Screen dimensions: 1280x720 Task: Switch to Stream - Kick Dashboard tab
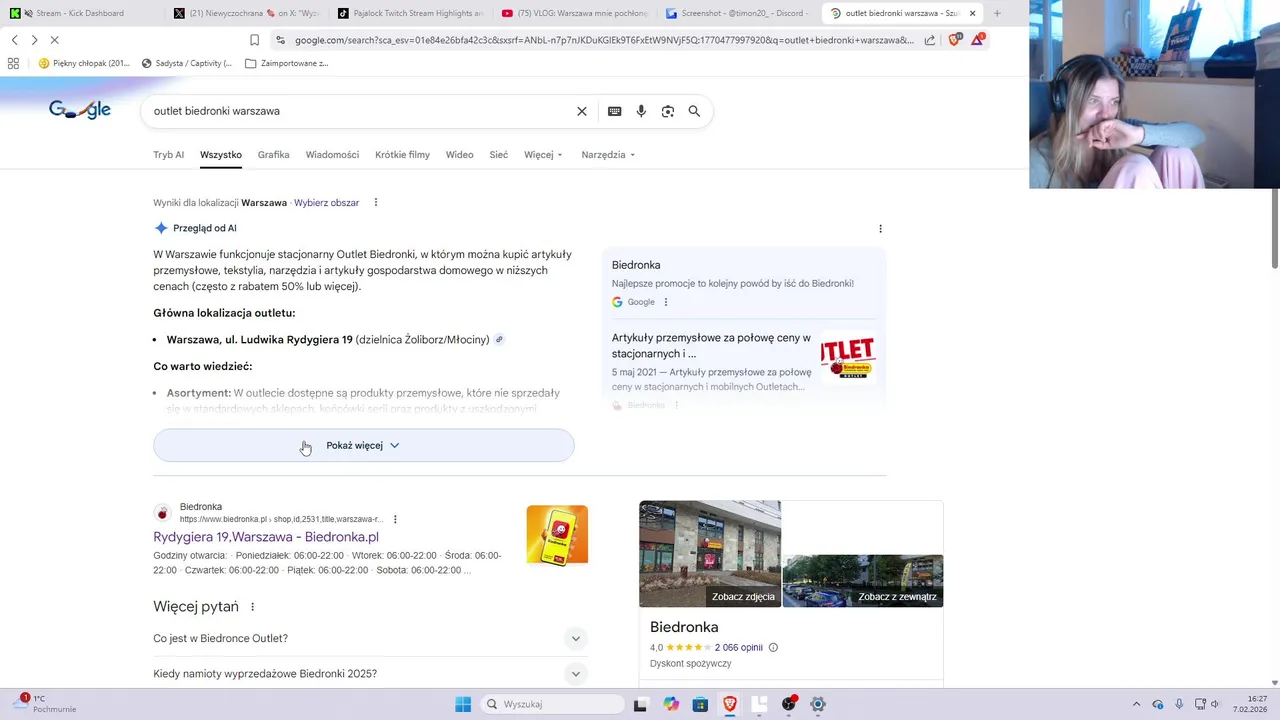click(80, 13)
